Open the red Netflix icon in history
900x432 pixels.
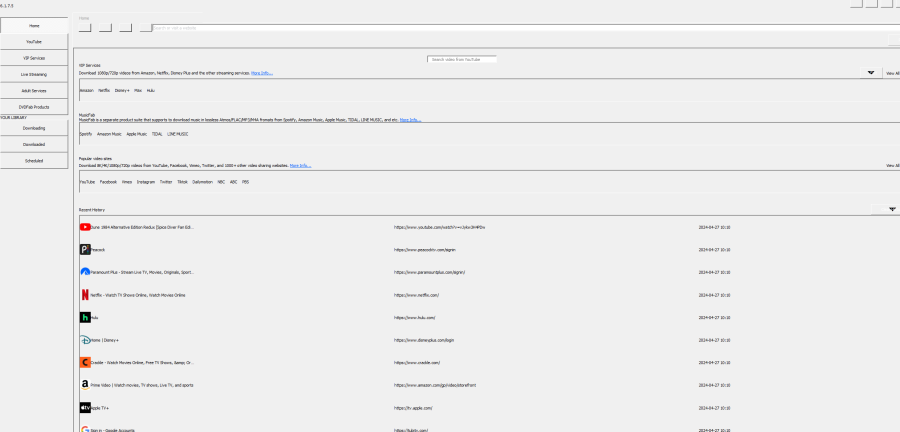[x=85, y=295]
